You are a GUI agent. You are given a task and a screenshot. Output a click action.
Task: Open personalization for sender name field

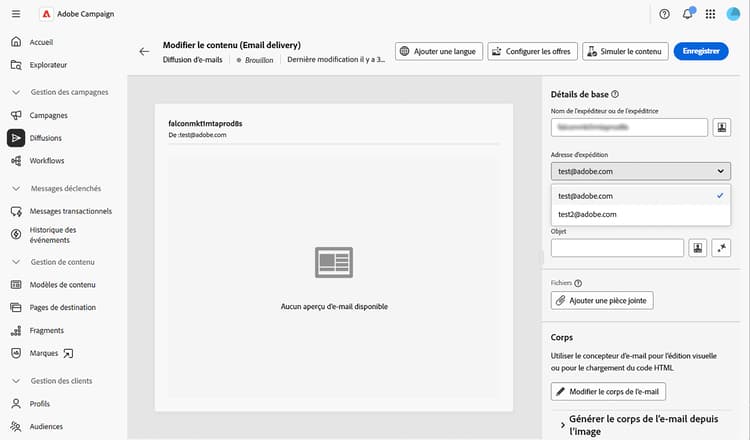pyautogui.click(x=721, y=127)
